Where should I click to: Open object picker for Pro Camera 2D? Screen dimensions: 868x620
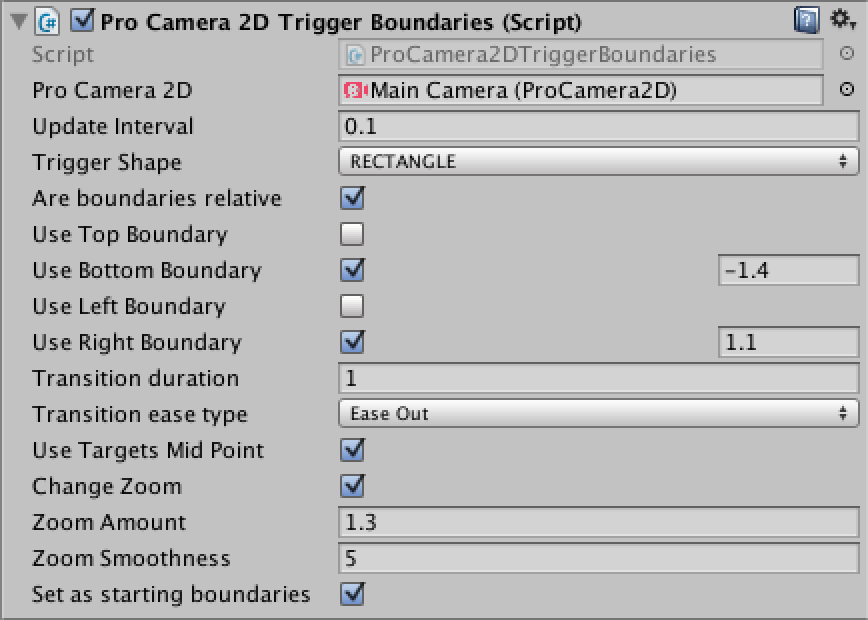click(x=846, y=90)
